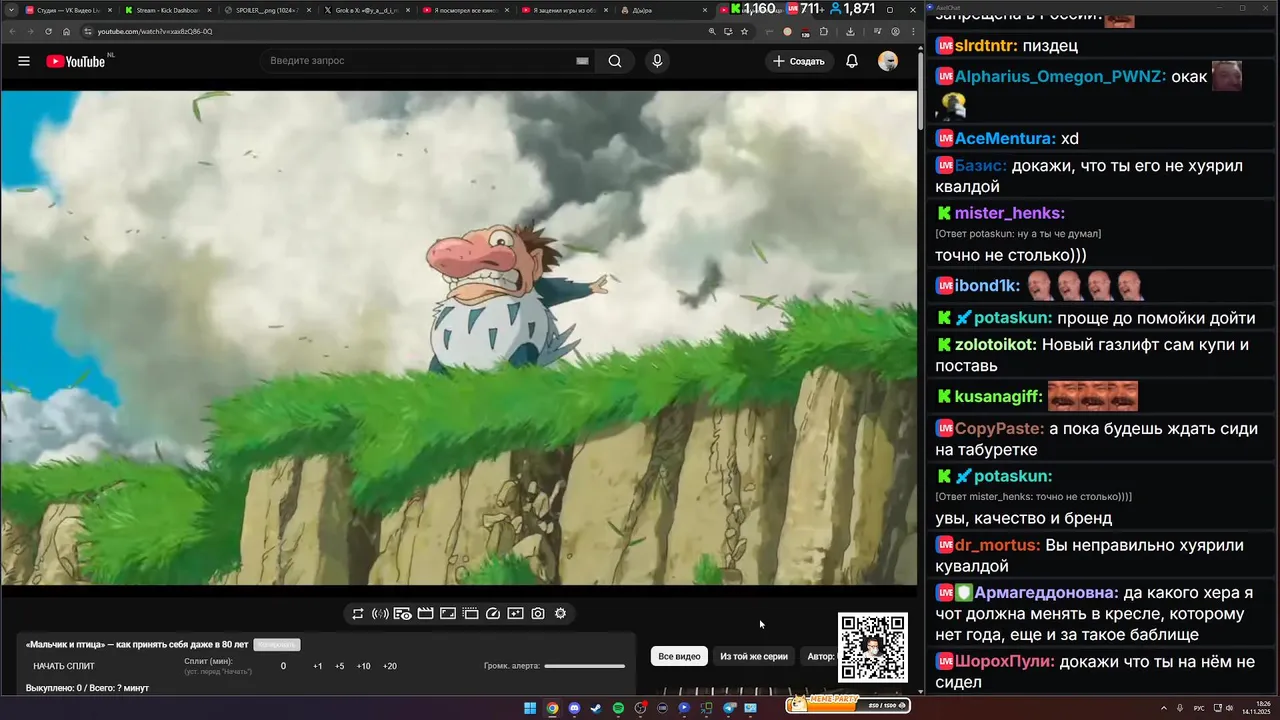Click the grey copy button beside video title
The height and width of the screenshot is (720, 1280).
pos(277,645)
